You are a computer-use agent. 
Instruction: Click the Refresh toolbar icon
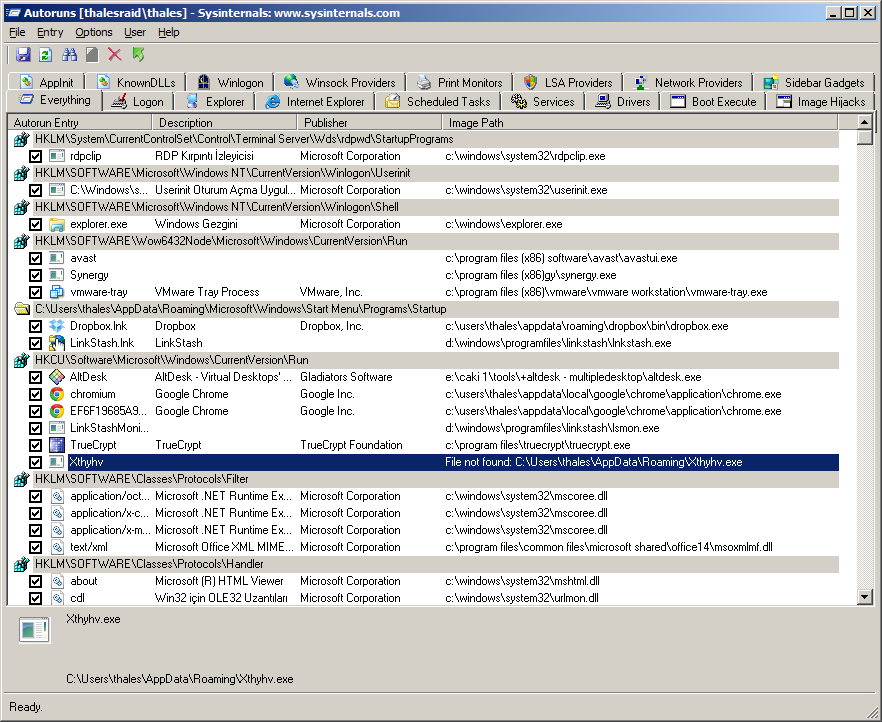click(x=46, y=55)
